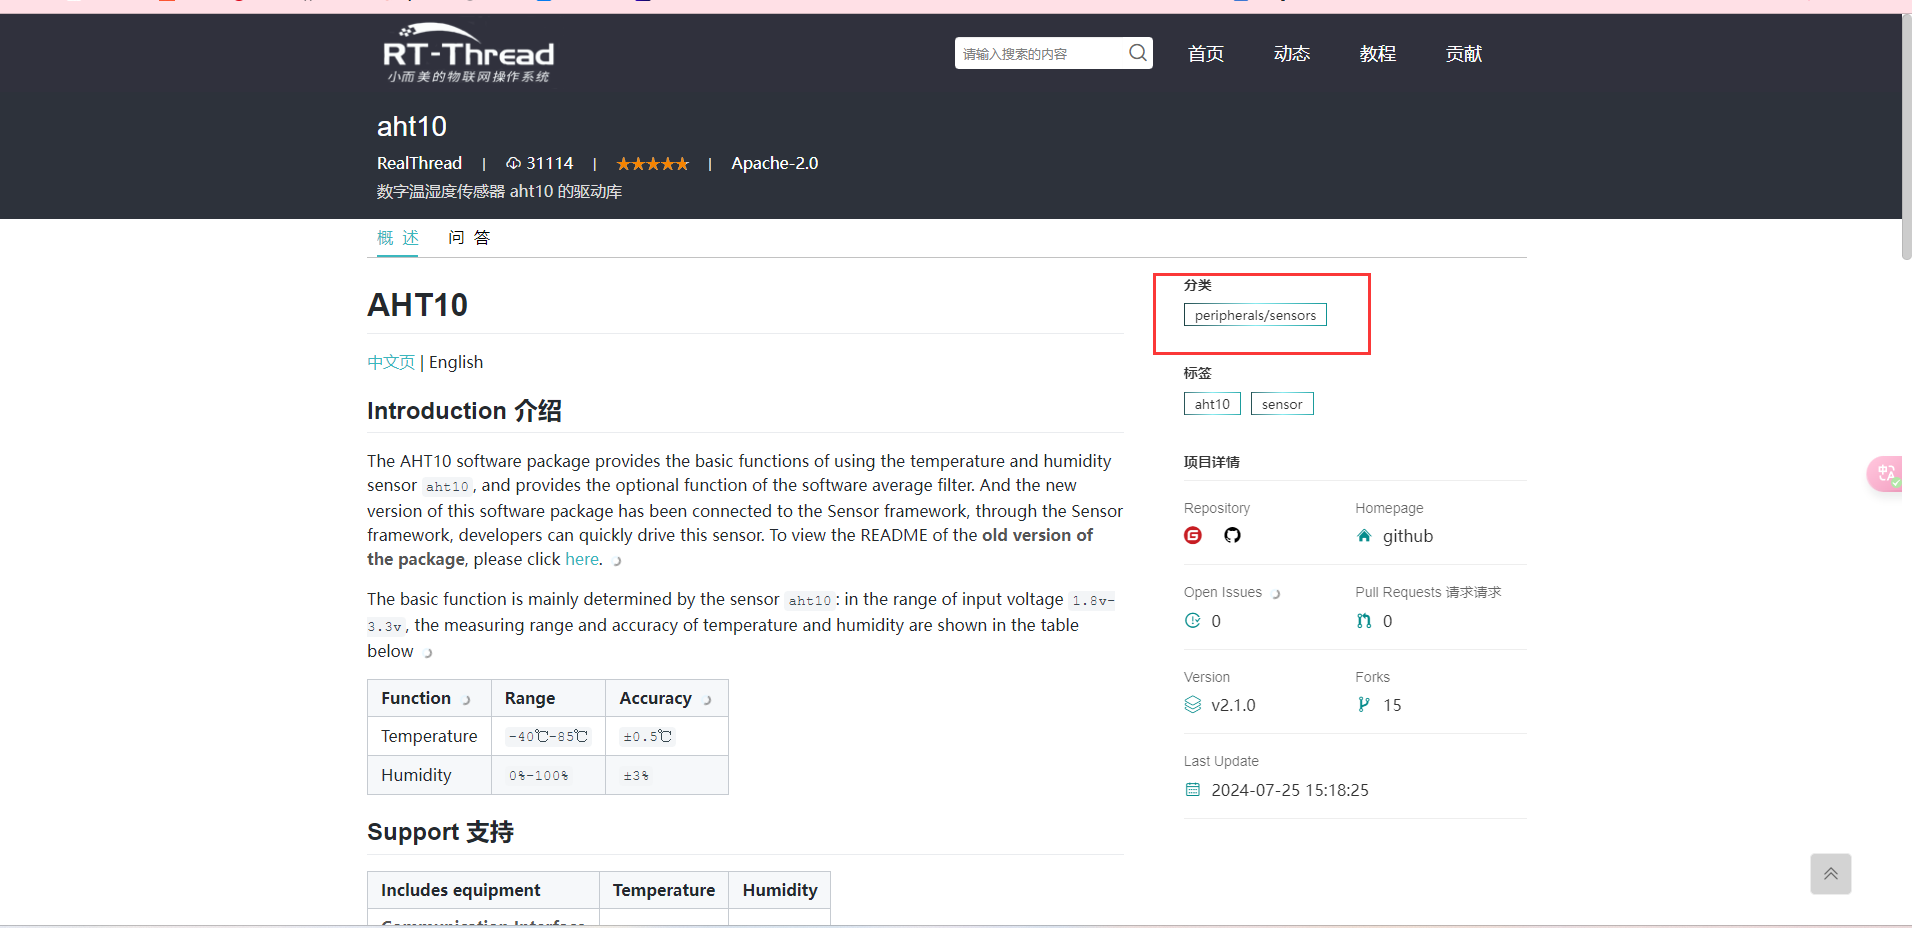Click the Temperature row label
This screenshot has width=1912, height=928.
coord(429,736)
